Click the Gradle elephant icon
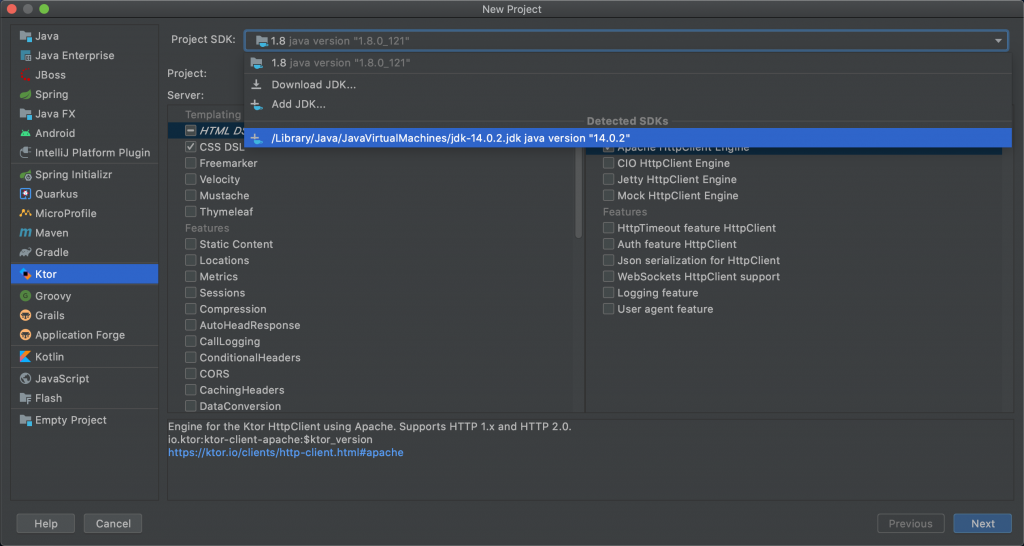This screenshot has width=1024, height=546. coord(25,252)
